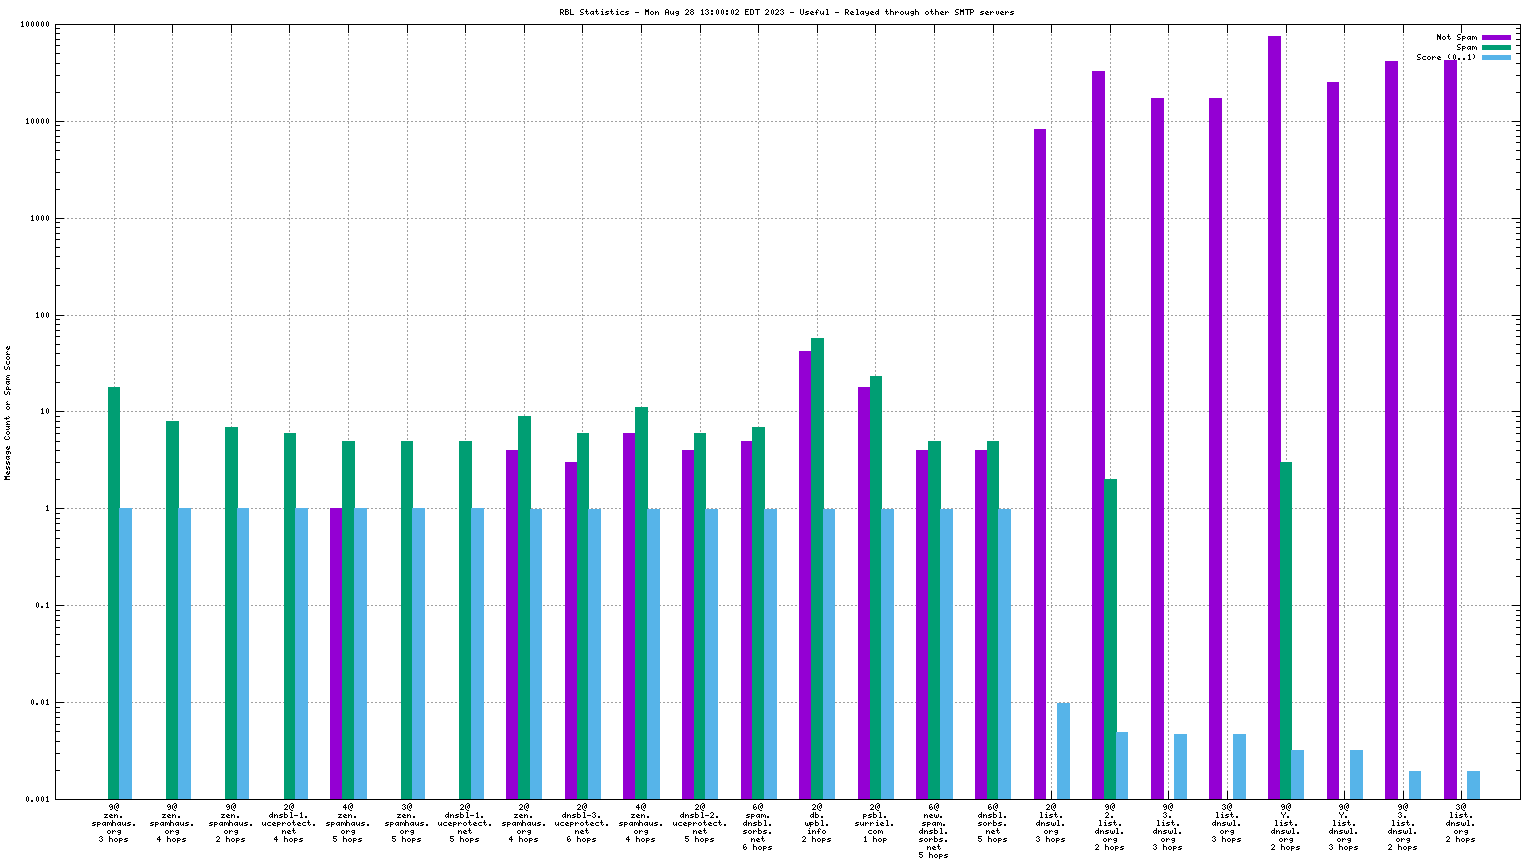This screenshot has height=864, width=1536.
Task: Click the purple Not Spam bar for psbl.surriel.com
Action: pos(864,590)
